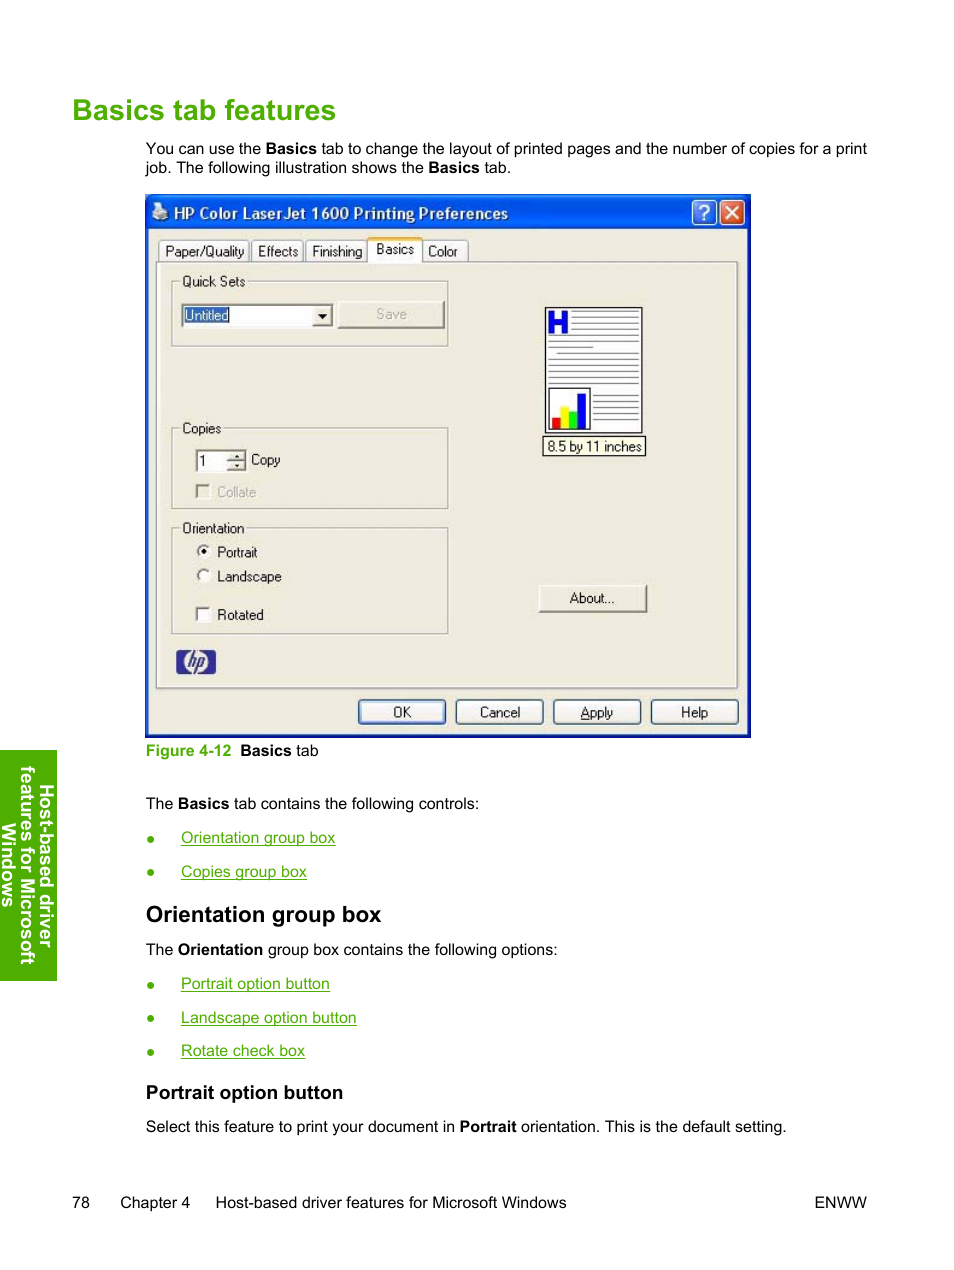Click the Figure 4-12 caption
Viewport: 954px width, 1270px height.
point(232,751)
